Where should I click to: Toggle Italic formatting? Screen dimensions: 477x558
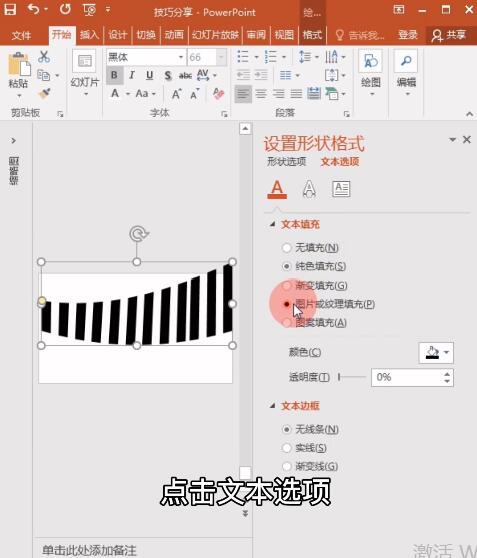[132, 75]
